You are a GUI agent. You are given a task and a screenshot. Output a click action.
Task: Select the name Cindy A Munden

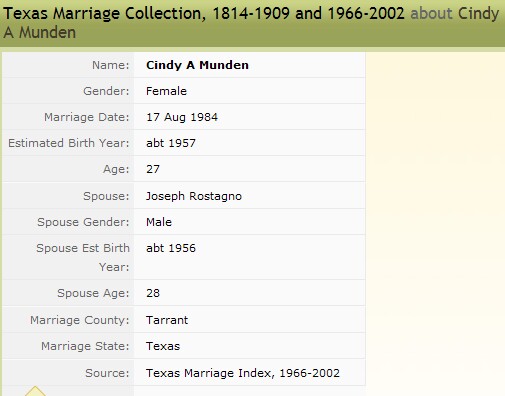[197, 65]
